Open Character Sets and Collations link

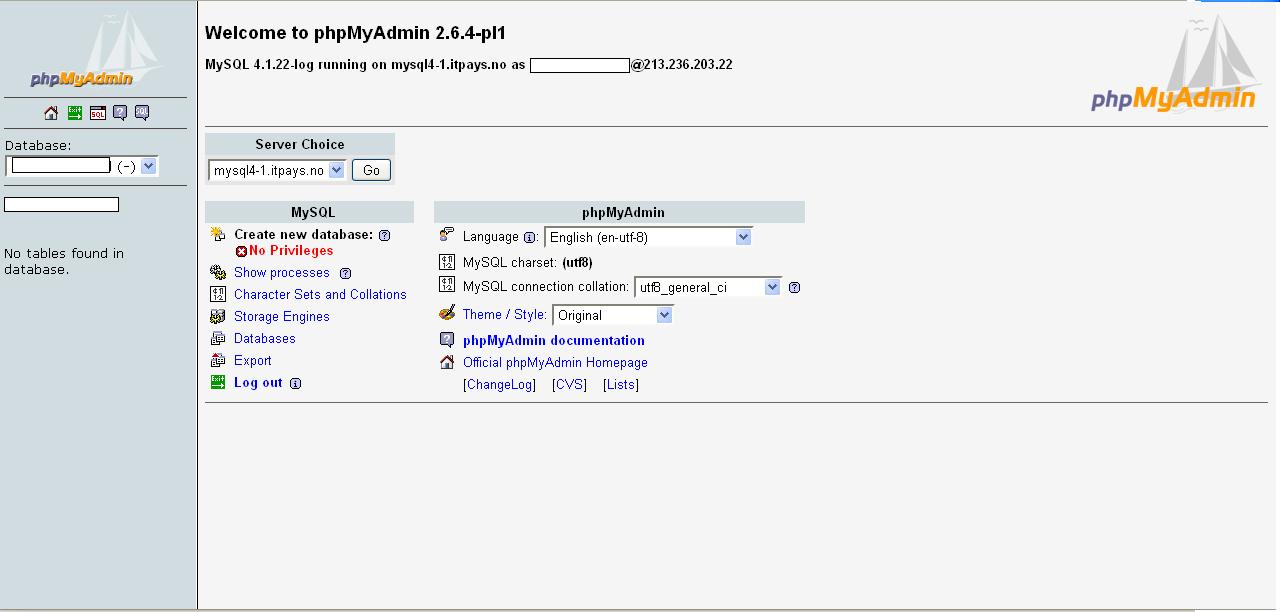[x=320, y=294]
